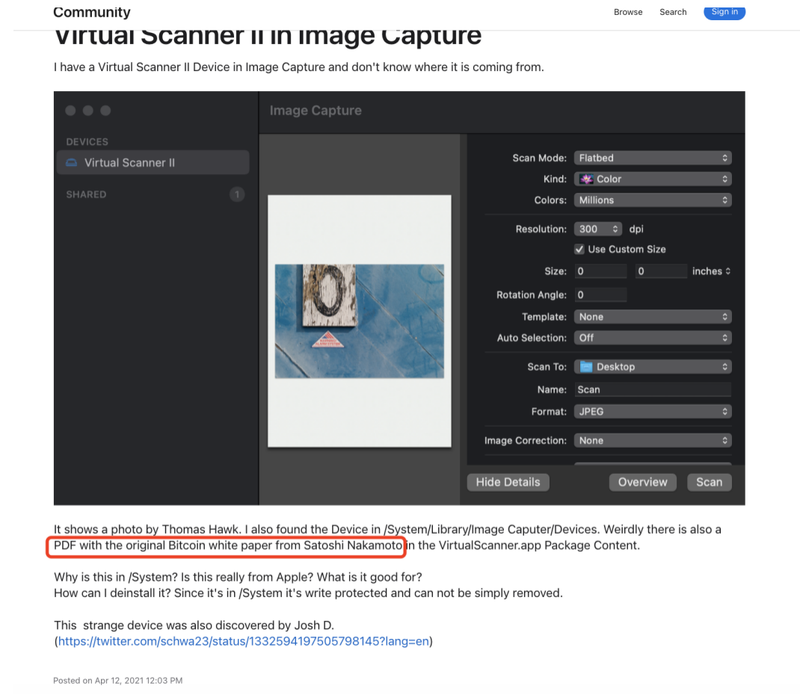Click the dpi label next to Resolution

tap(636, 229)
